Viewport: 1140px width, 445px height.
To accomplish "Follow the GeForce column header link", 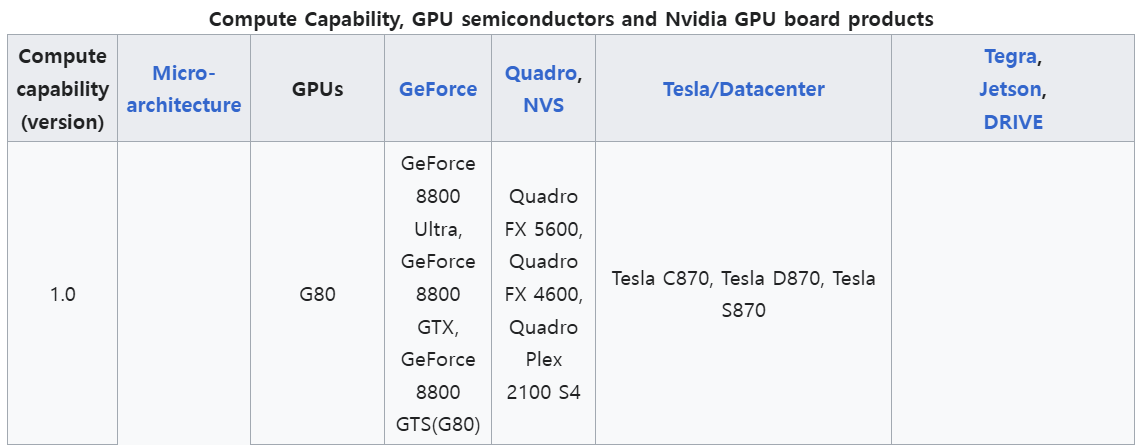I will point(438,89).
